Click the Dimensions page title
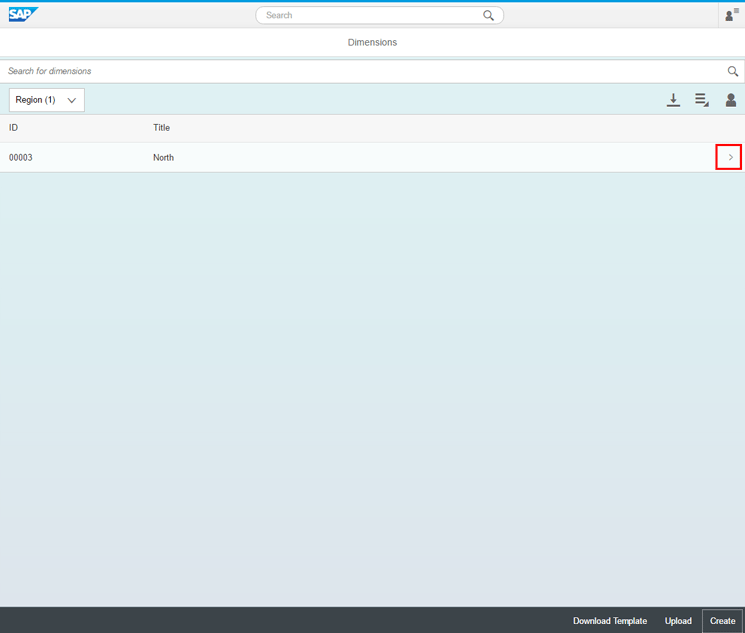 (x=372, y=43)
